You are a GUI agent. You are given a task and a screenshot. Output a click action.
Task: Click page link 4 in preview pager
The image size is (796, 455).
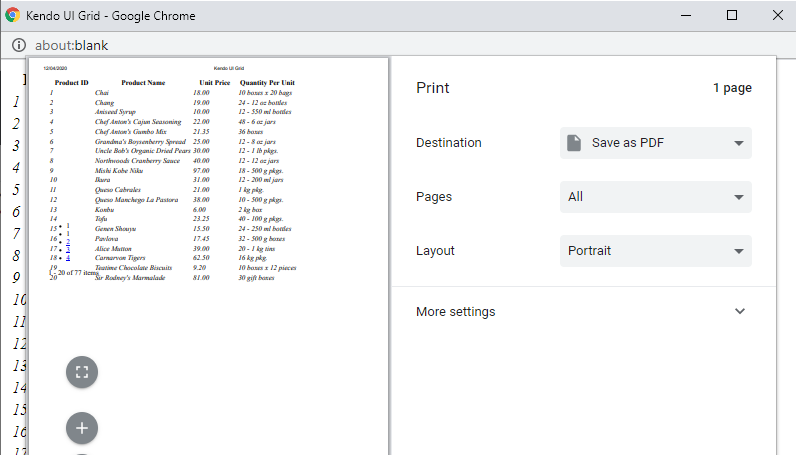pyautogui.click(x=68, y=258)
